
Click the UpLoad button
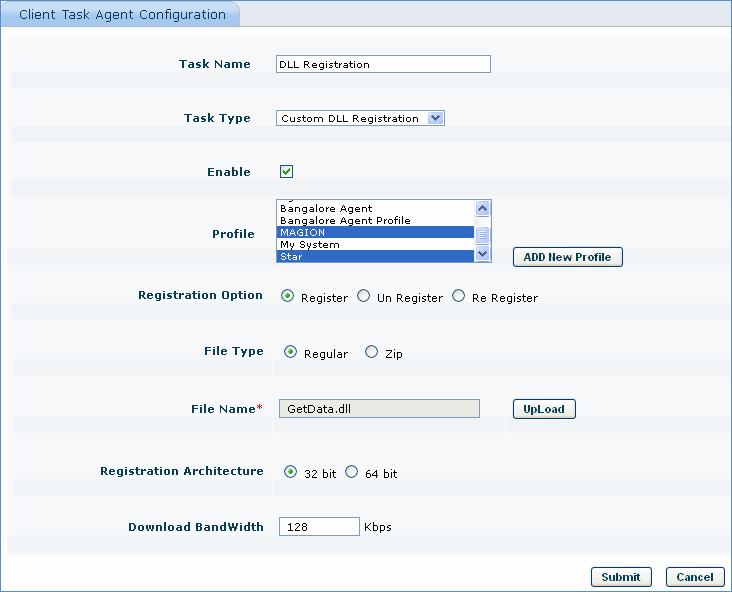click(544, 409)
